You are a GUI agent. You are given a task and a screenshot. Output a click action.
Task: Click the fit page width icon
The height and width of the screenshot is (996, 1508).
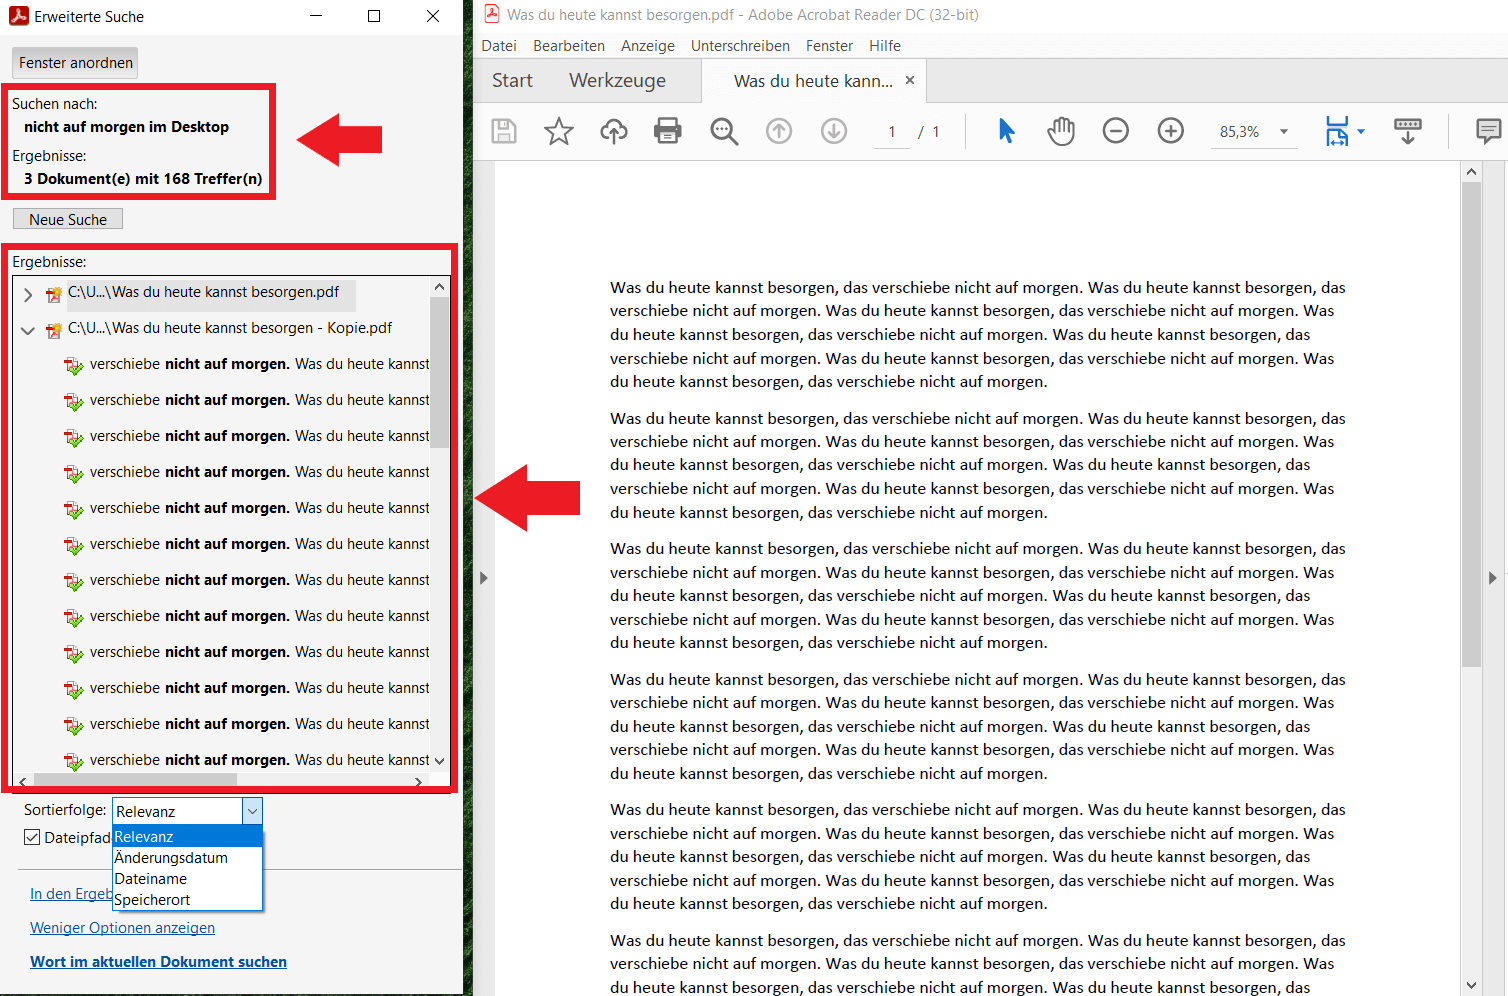tap(1337, 131)
